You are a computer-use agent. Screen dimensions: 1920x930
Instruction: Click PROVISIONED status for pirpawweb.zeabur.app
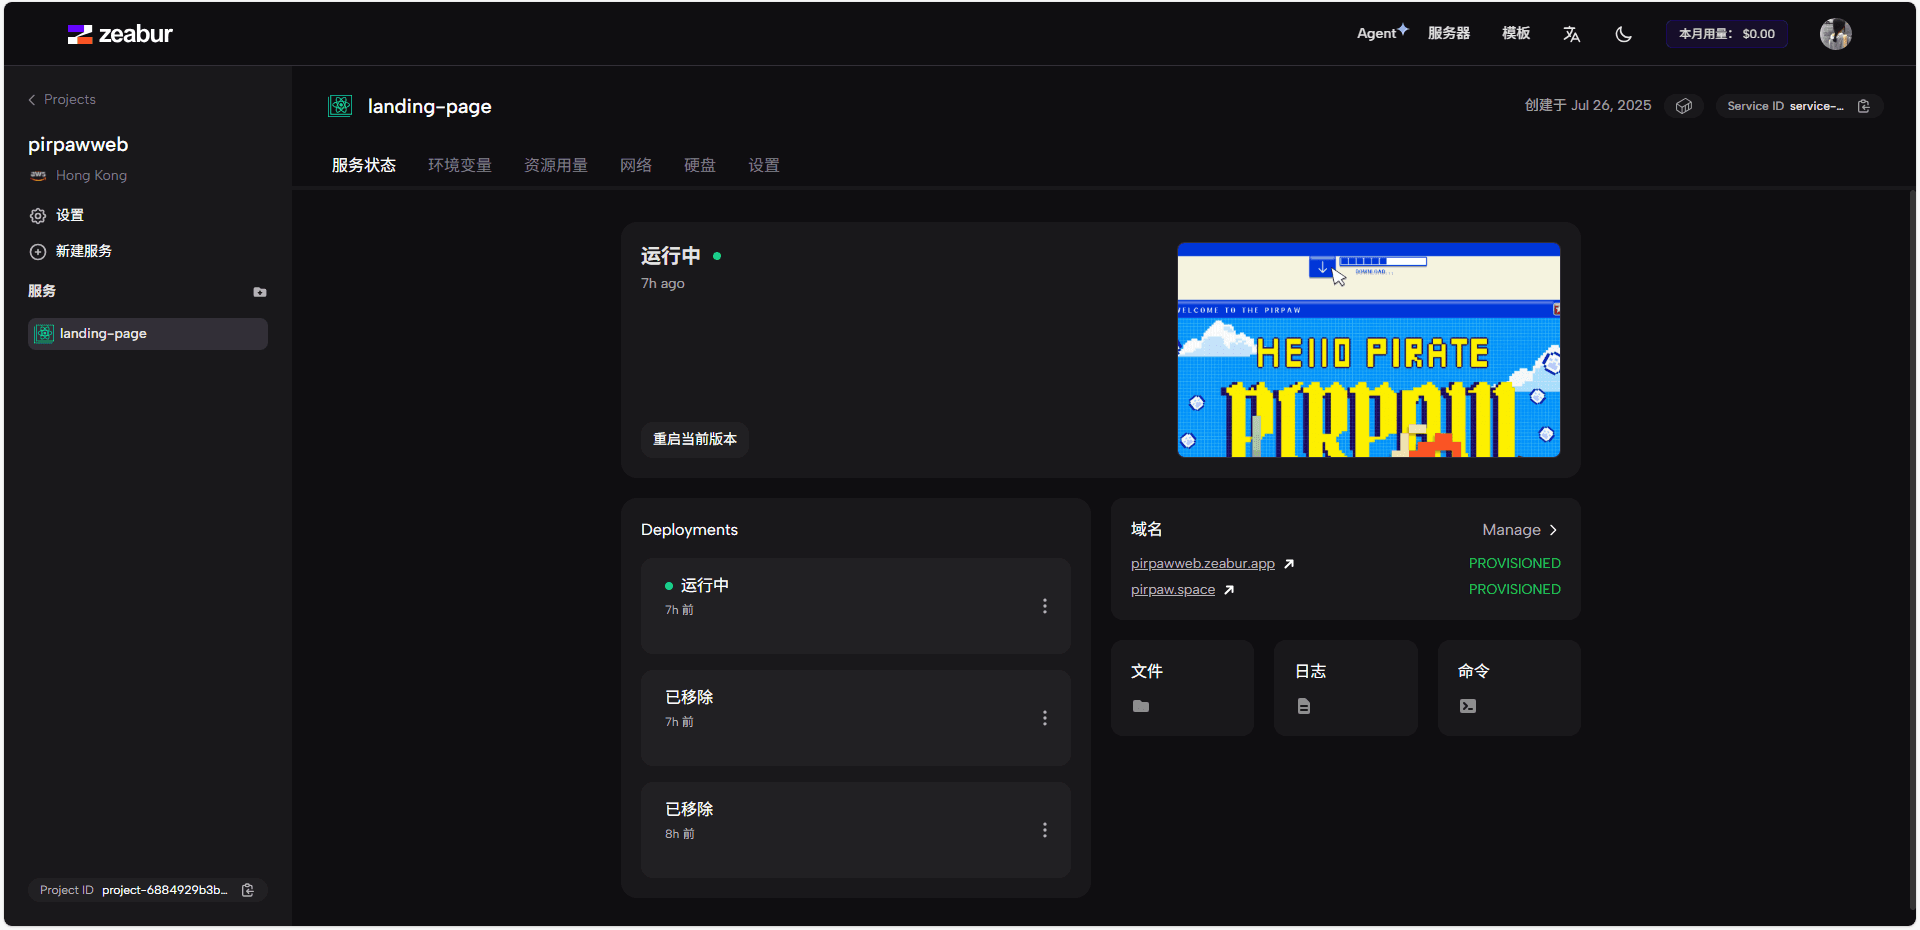[1515, 564]
